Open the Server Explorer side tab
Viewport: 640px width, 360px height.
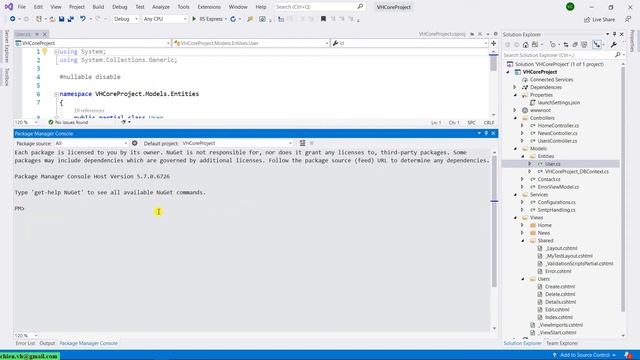7,46
